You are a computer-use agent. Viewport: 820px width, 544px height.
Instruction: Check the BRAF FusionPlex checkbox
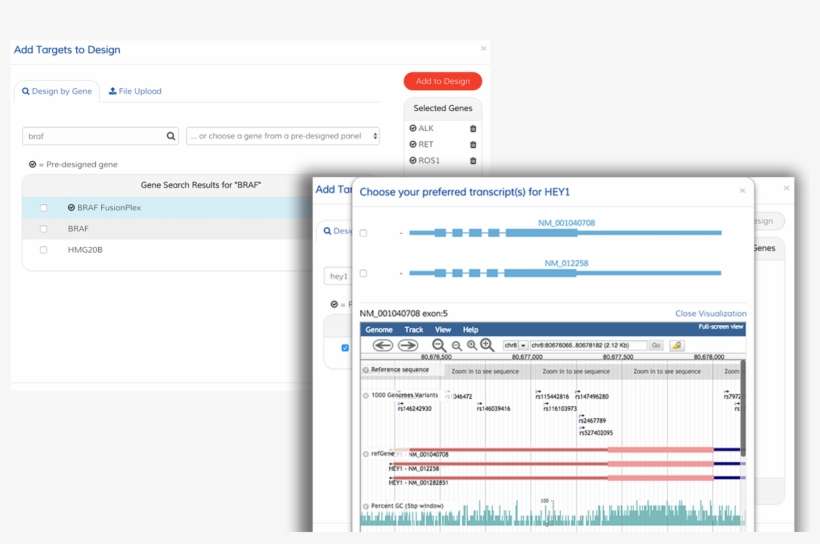[43, 208]
